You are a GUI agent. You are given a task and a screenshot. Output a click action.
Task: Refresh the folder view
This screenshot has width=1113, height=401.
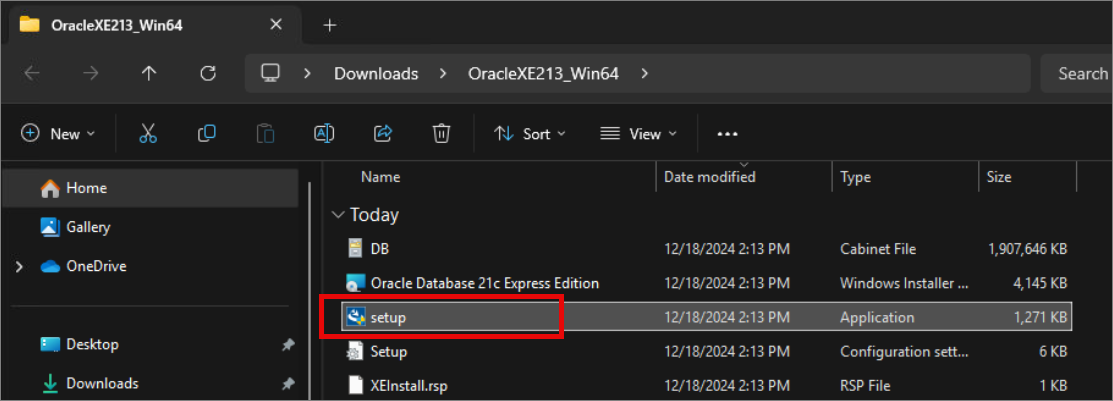click(207, 73)
